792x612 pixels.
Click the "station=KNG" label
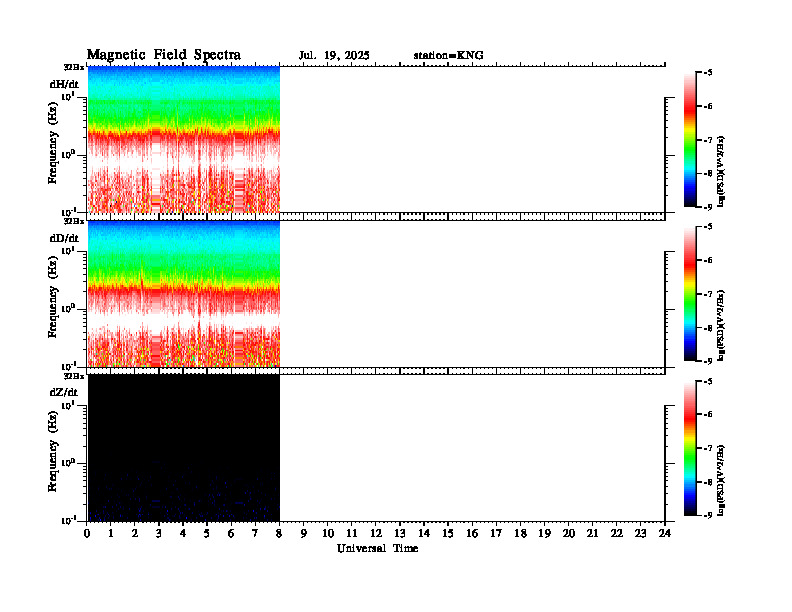coord(449,56)
